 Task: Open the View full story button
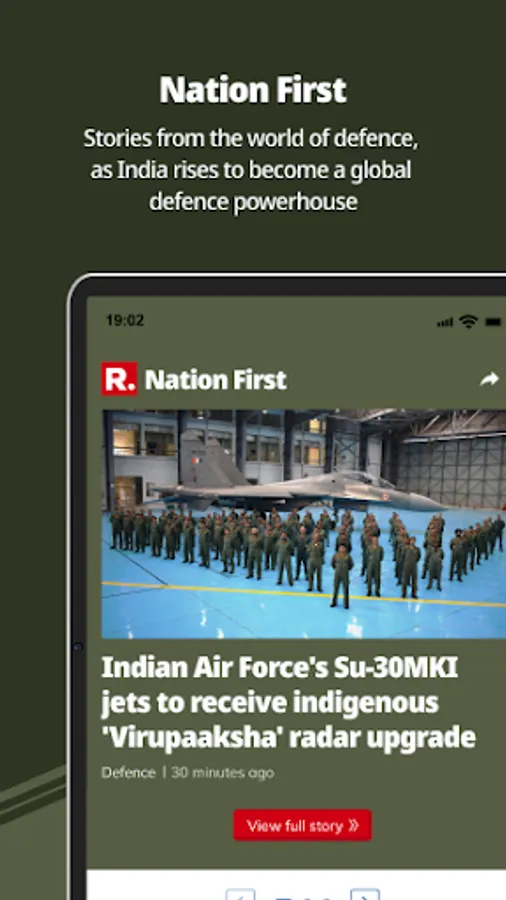pos(302,825)
